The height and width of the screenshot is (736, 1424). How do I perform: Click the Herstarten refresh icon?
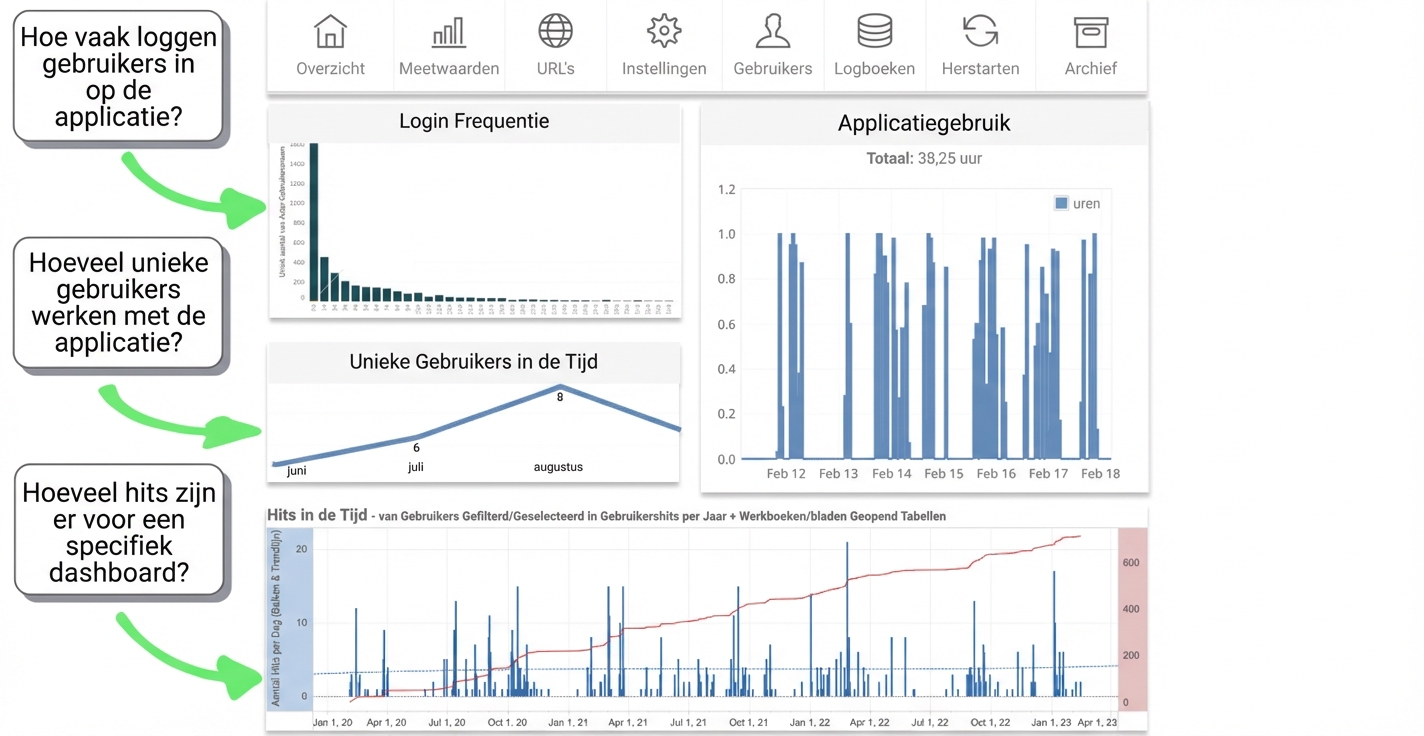click(981, 31)
